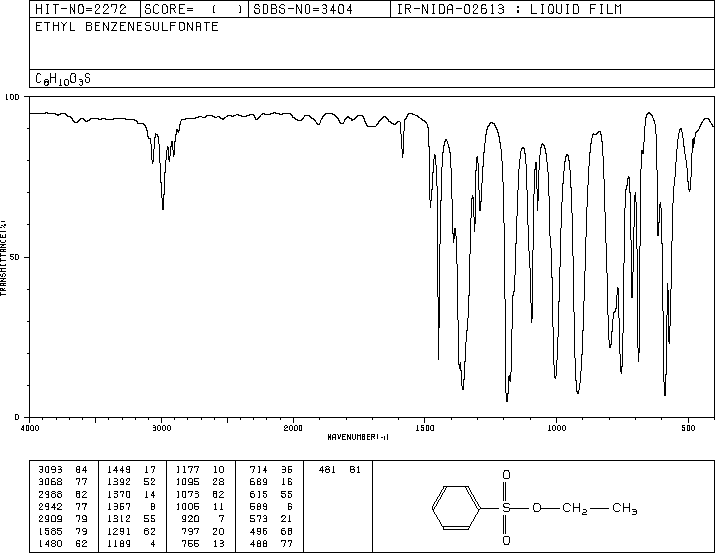Click transmittance value 84 beside 3093
The image size is (715, 553).
coord(81,470)
